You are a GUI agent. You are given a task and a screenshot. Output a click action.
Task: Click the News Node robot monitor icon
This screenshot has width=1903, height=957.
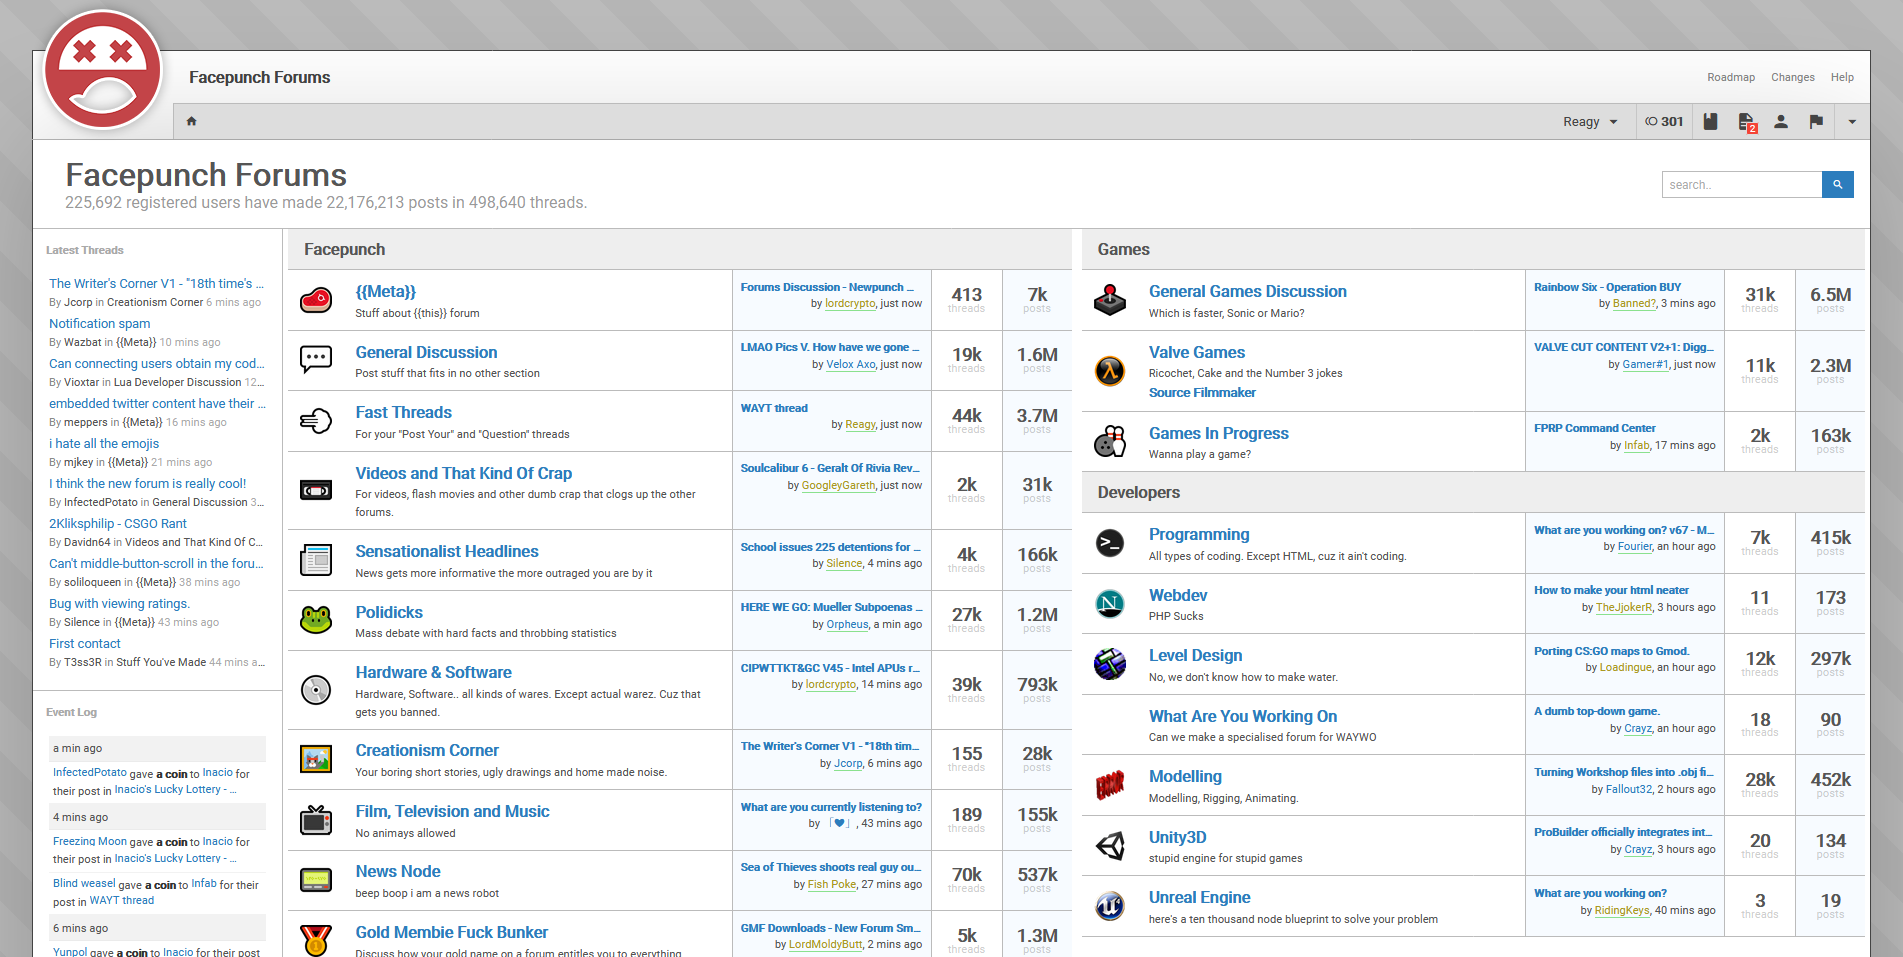(316, 880)
